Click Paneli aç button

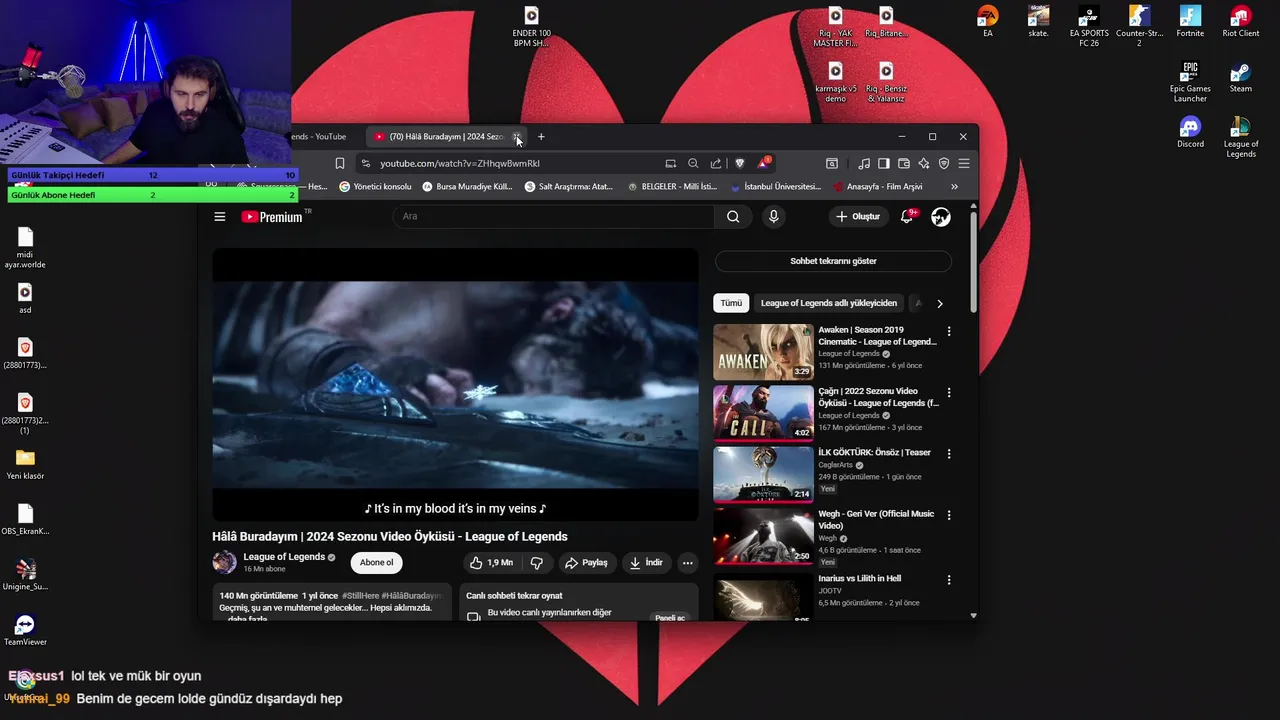pyautogui.click(x=670, y=618)
